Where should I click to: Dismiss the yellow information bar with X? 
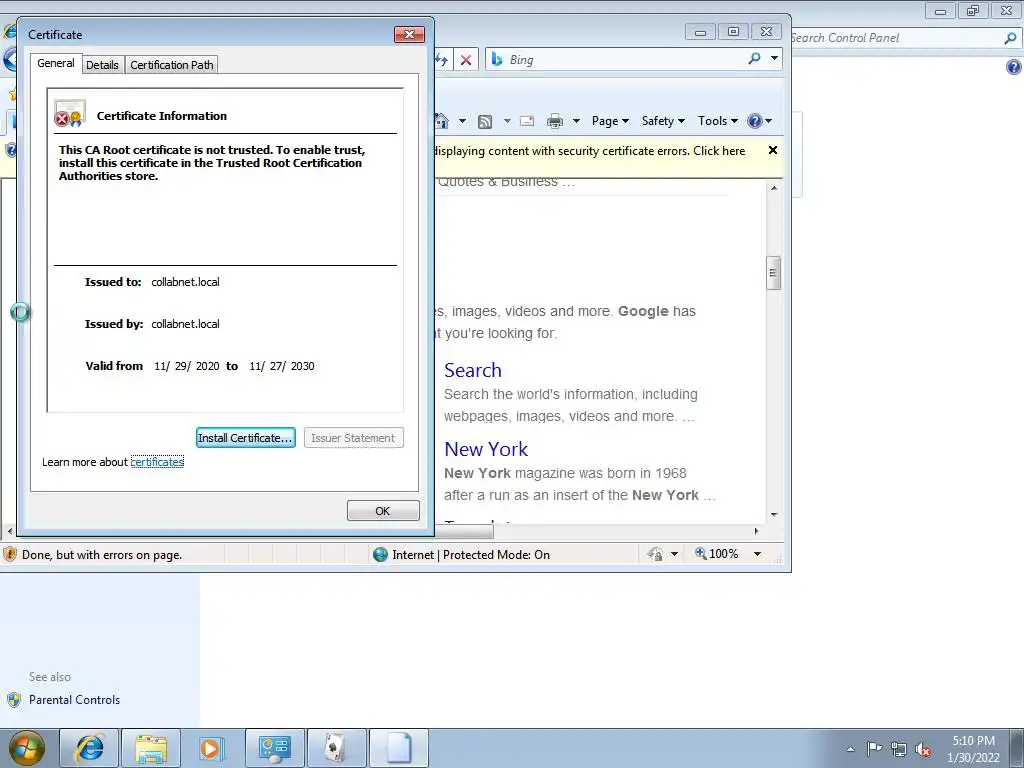pos(773,150)
